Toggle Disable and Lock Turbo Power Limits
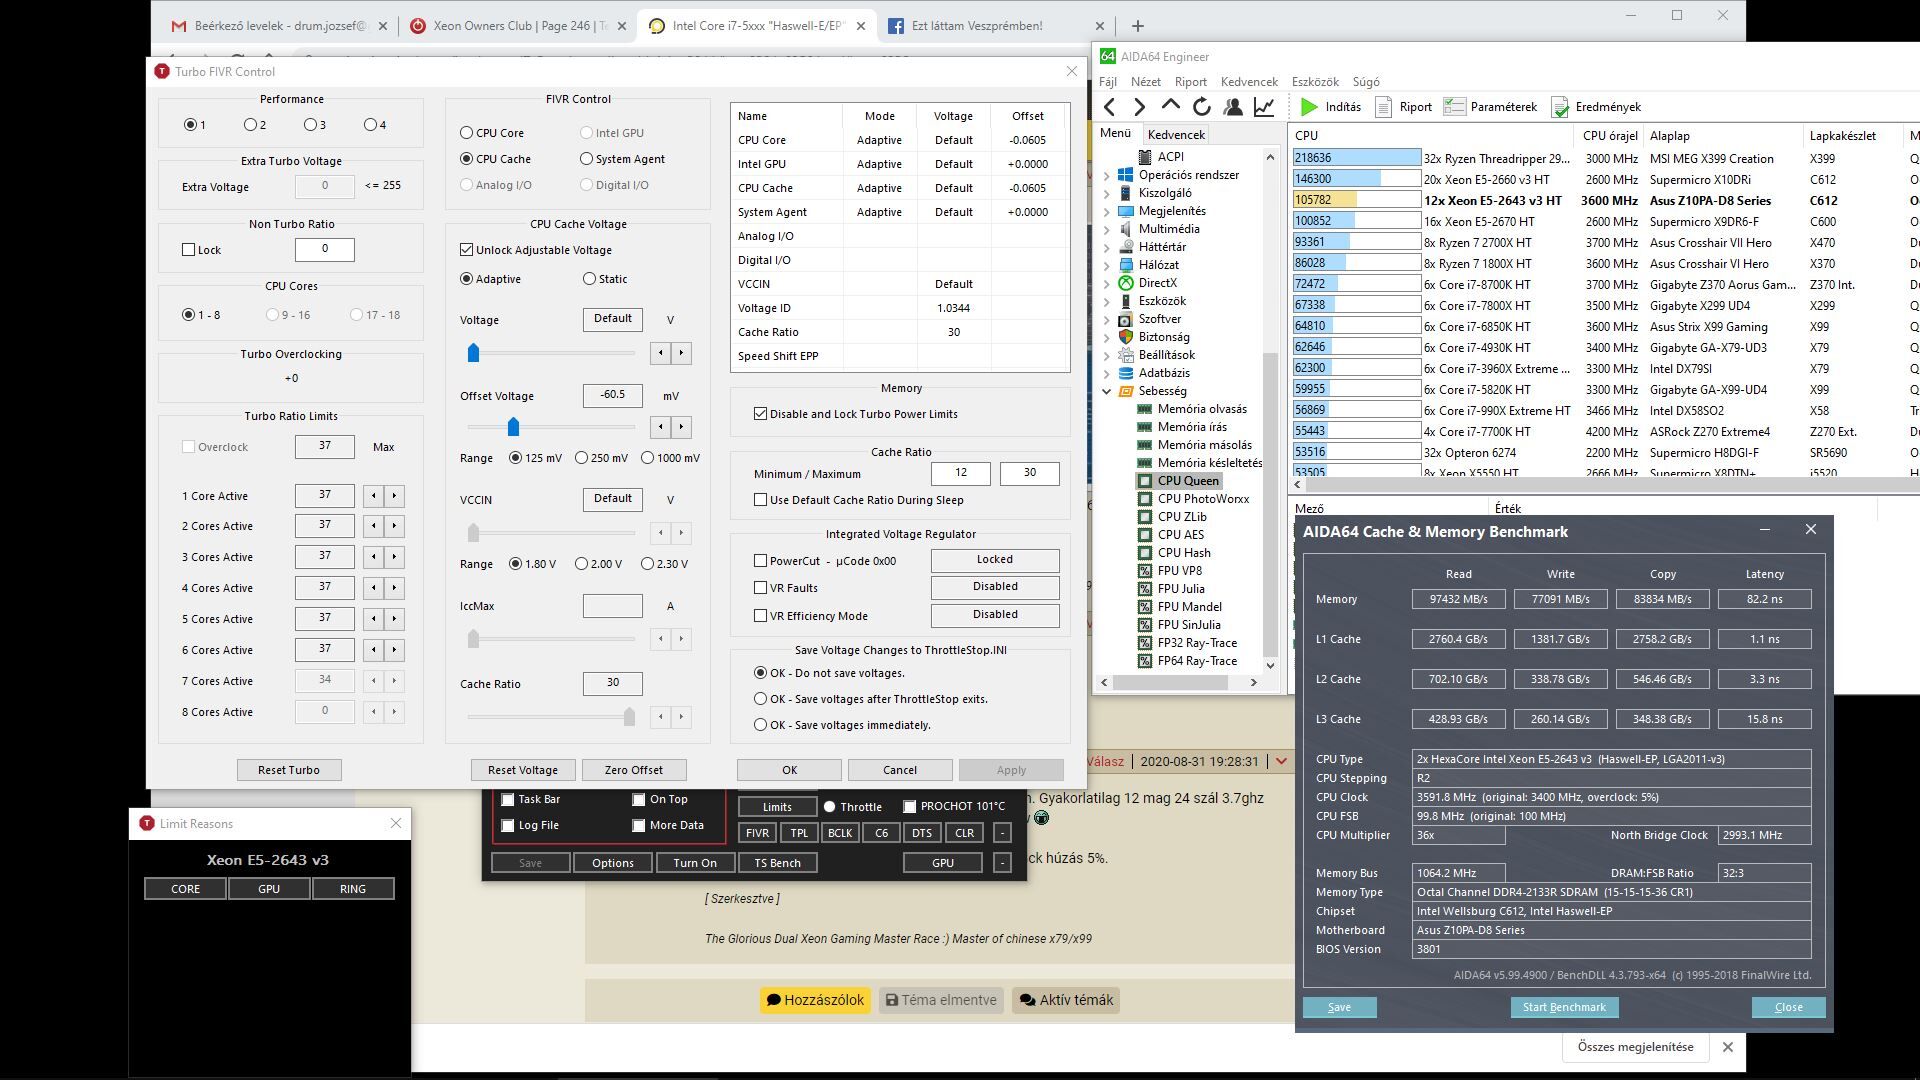 coord(761,414)
